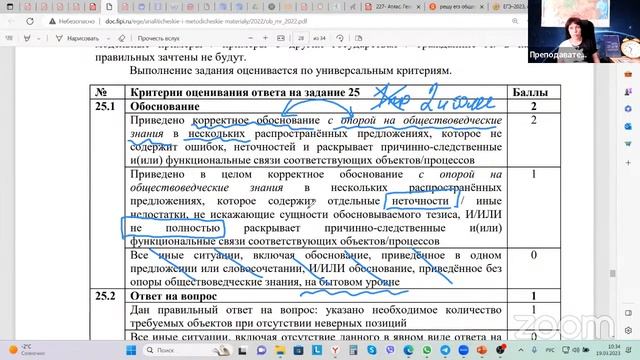Open the PDF table of contents icon
Screen dimensions: 640x360
[9, 38]
